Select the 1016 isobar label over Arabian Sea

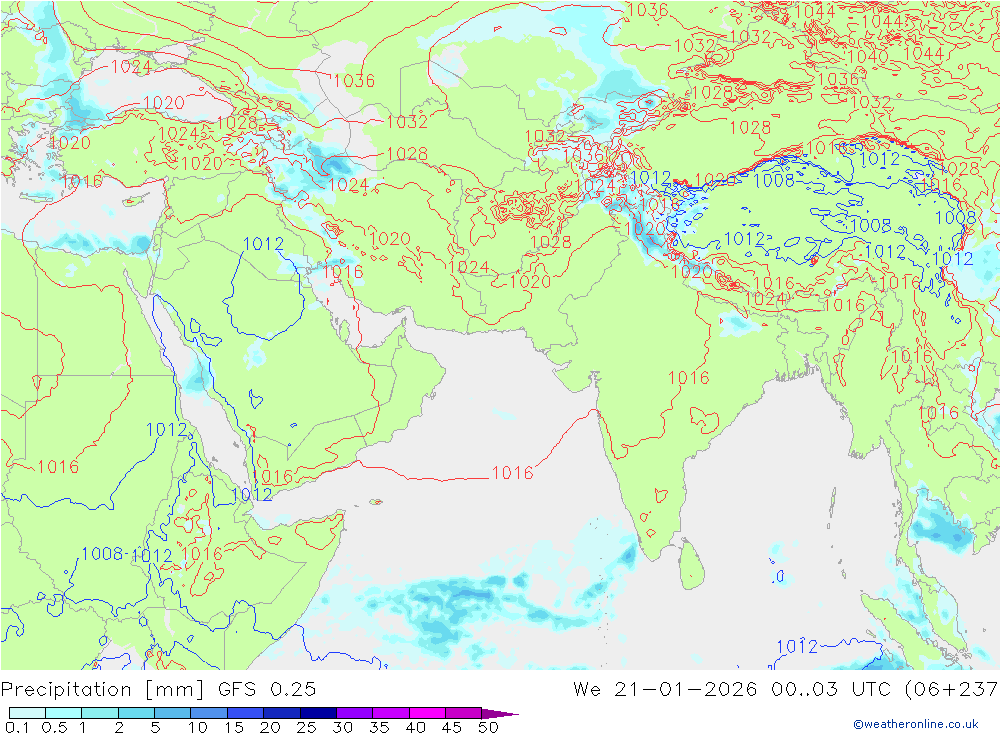pyautogui.click(x=512, y=473)
